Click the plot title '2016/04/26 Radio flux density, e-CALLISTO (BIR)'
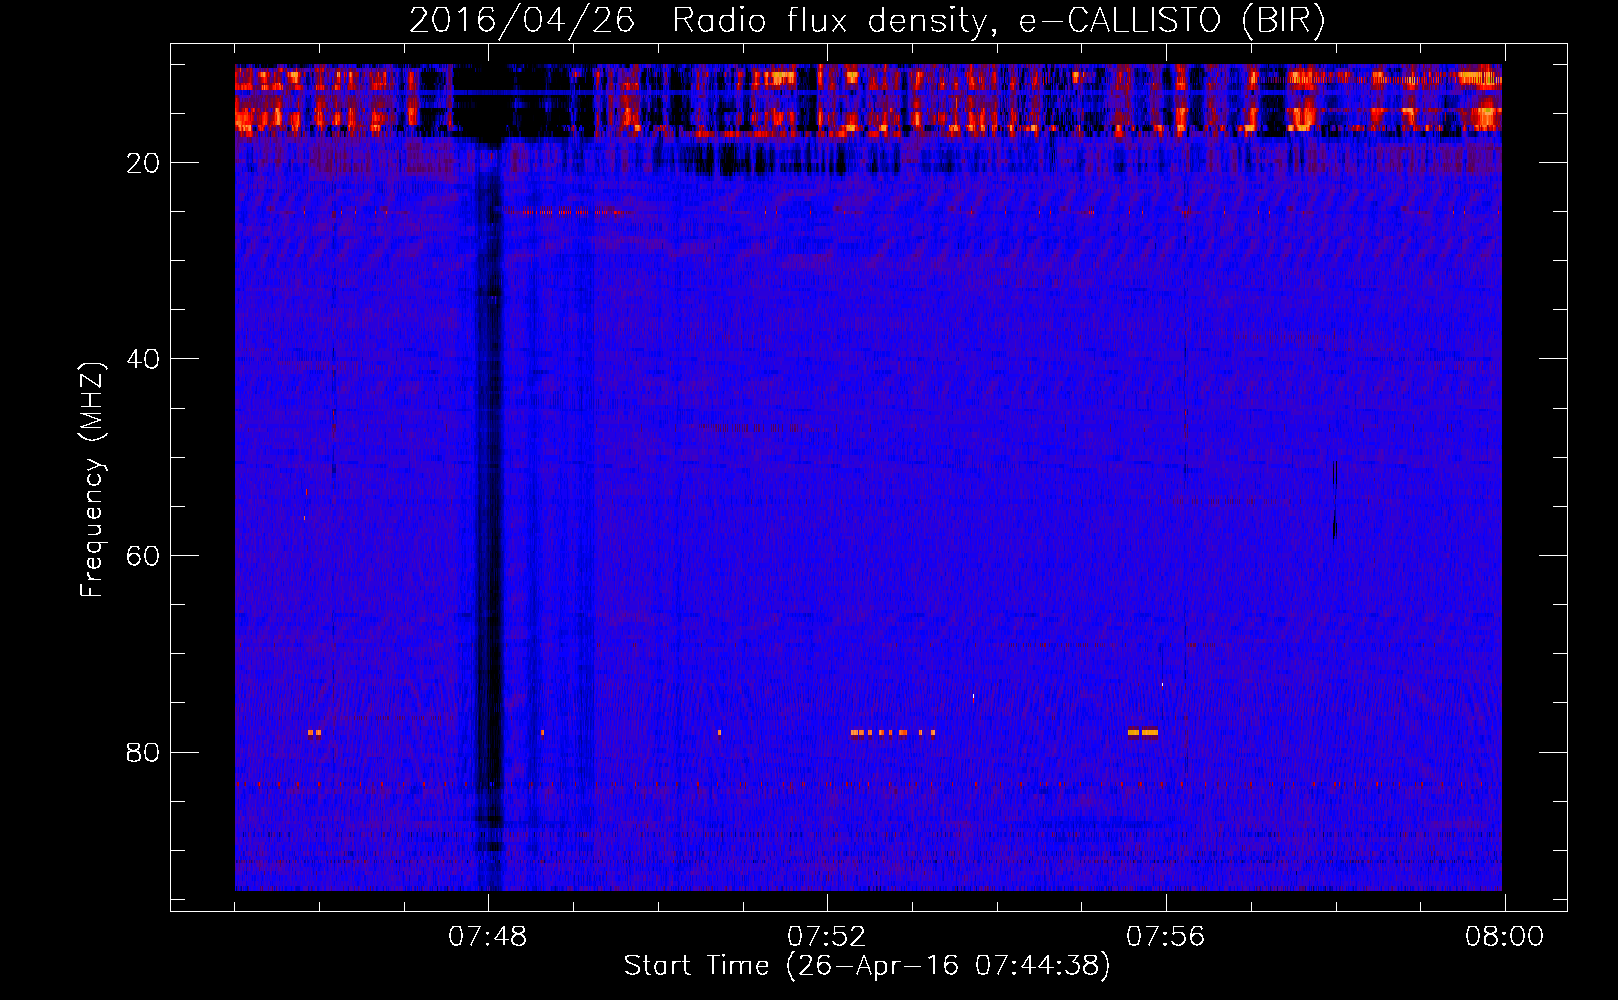Viewport: 1618px width, 1000px height. point(867,20)
